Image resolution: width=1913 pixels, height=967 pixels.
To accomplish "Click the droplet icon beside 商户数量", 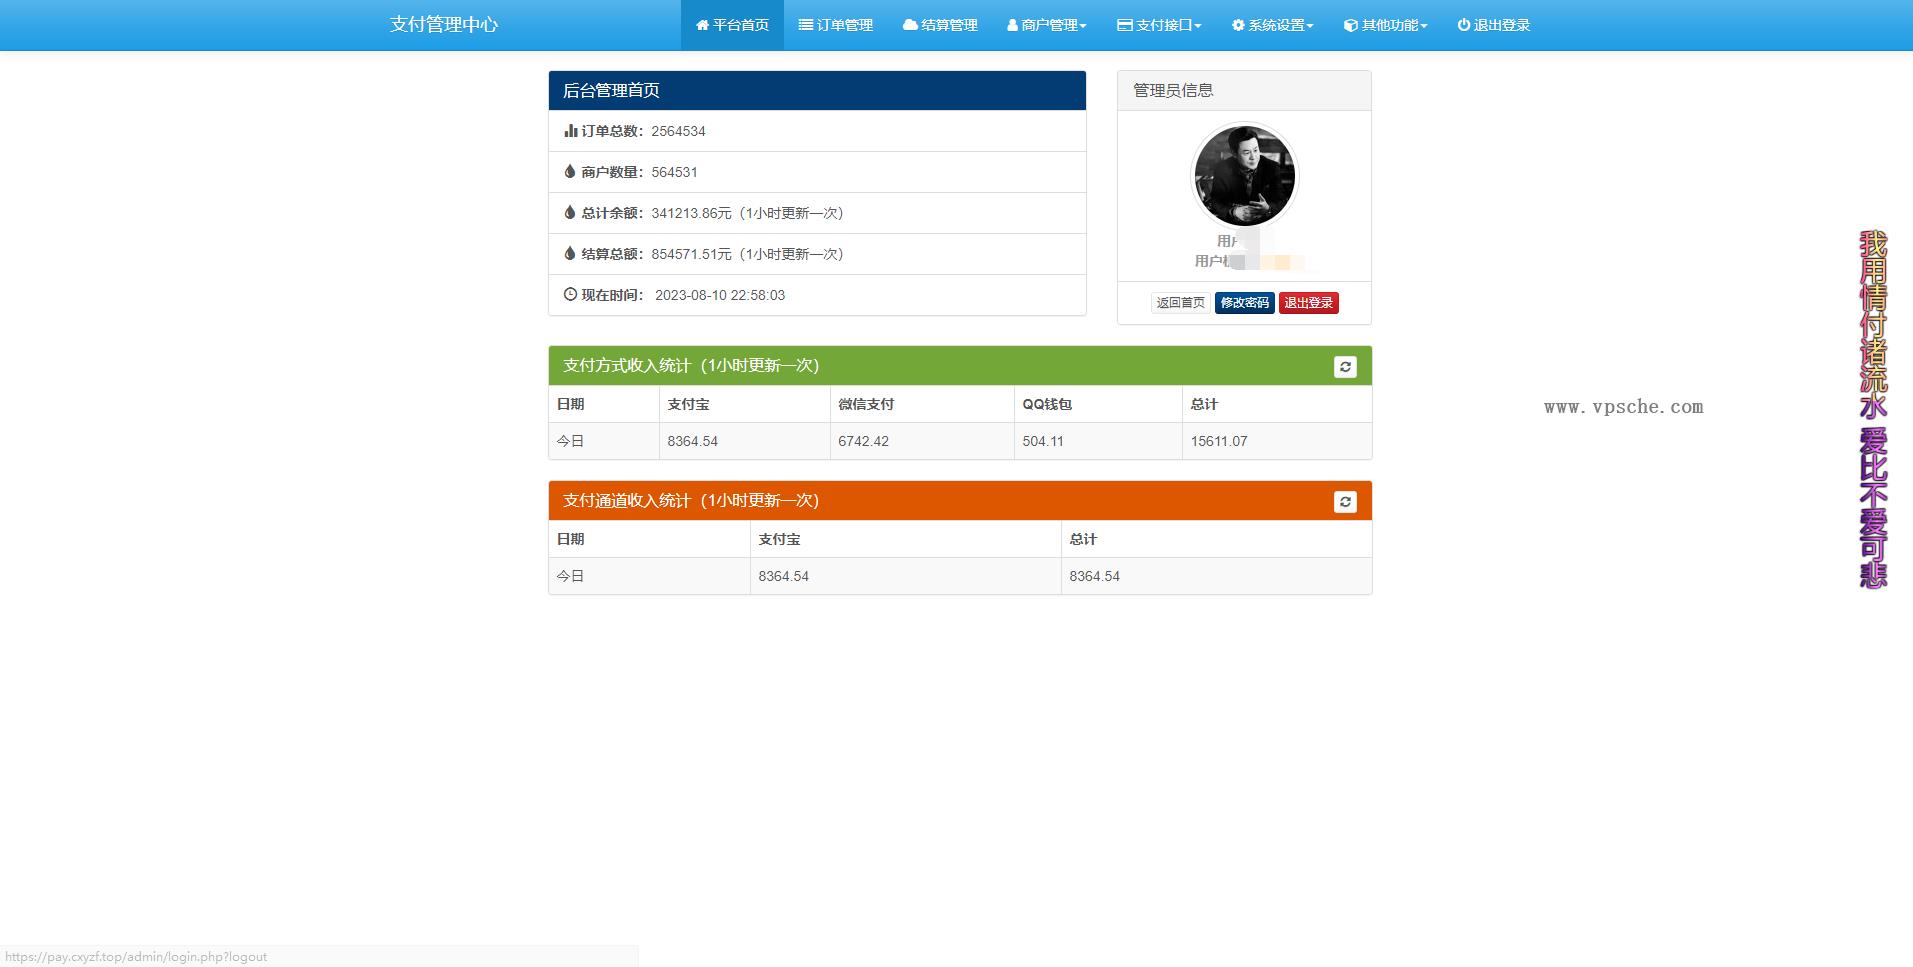I will 570,171.
